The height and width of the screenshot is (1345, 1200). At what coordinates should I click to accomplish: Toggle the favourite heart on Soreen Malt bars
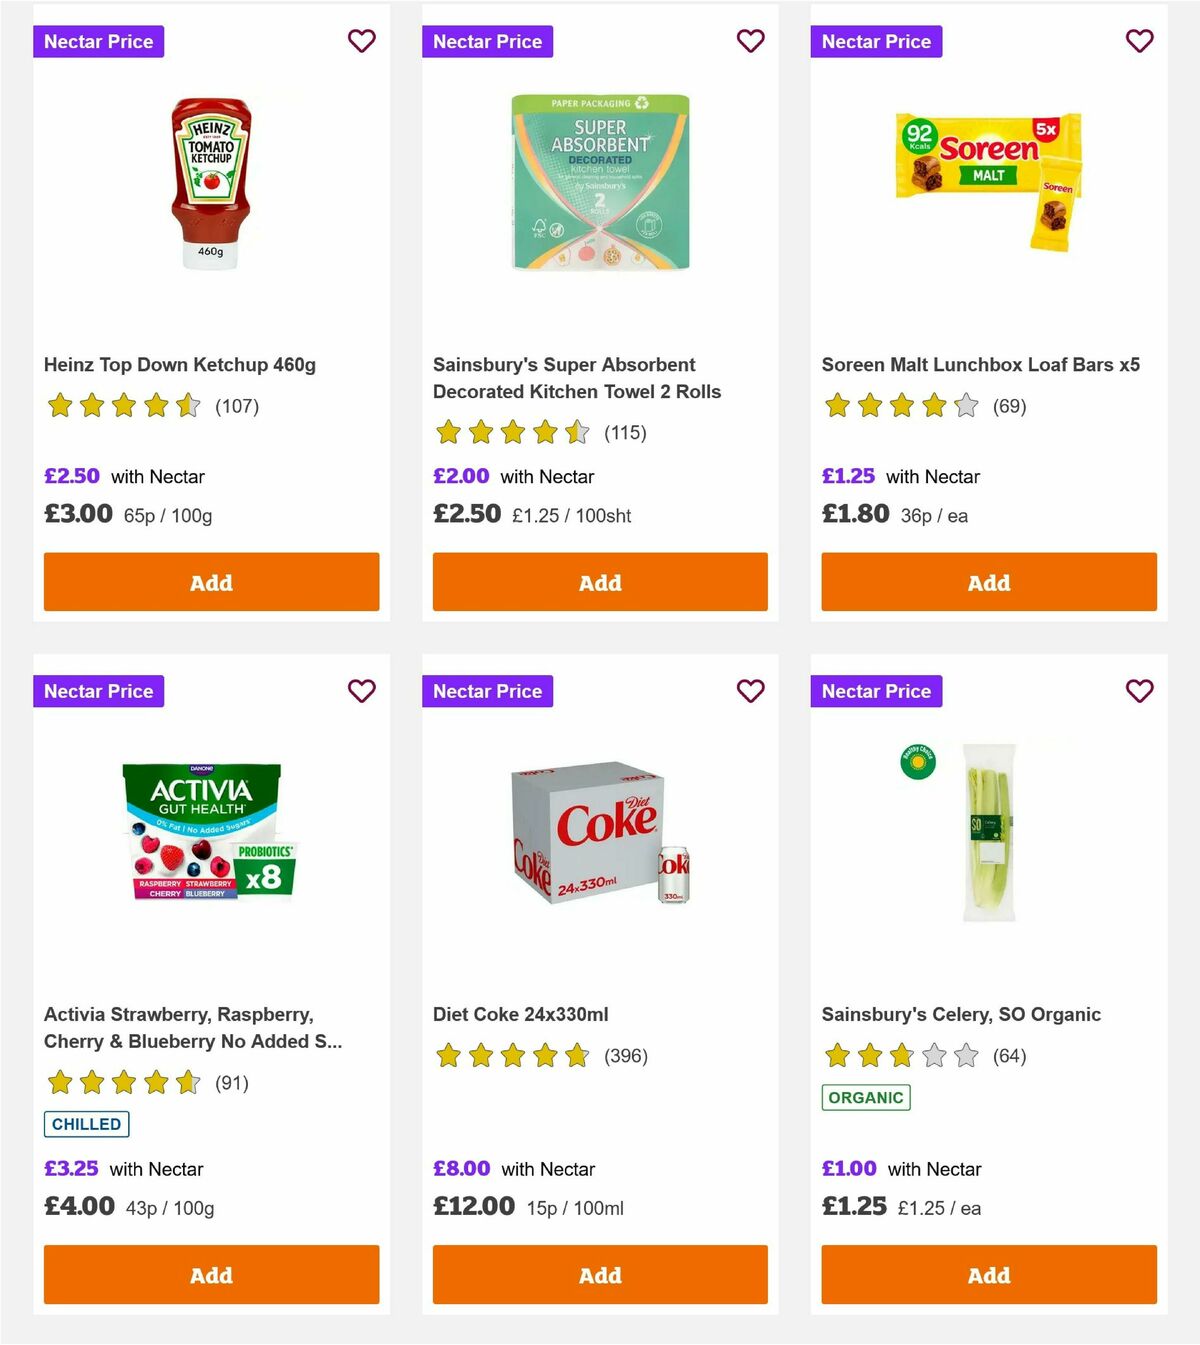coord(1139,41)
